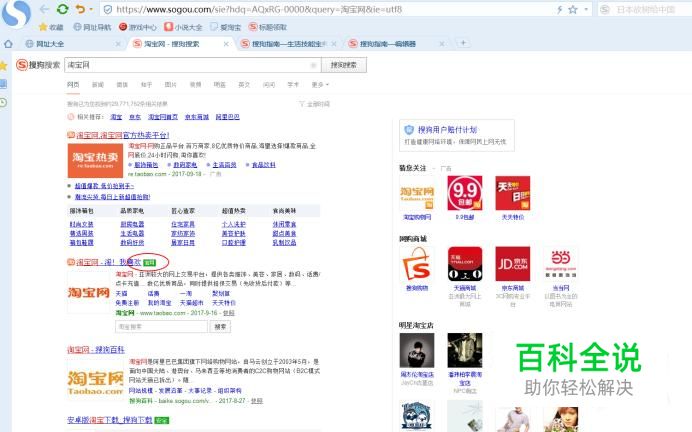Select the 新闻 search category tab
Viewport: 692px width, 432px height.
click(98, 84)
